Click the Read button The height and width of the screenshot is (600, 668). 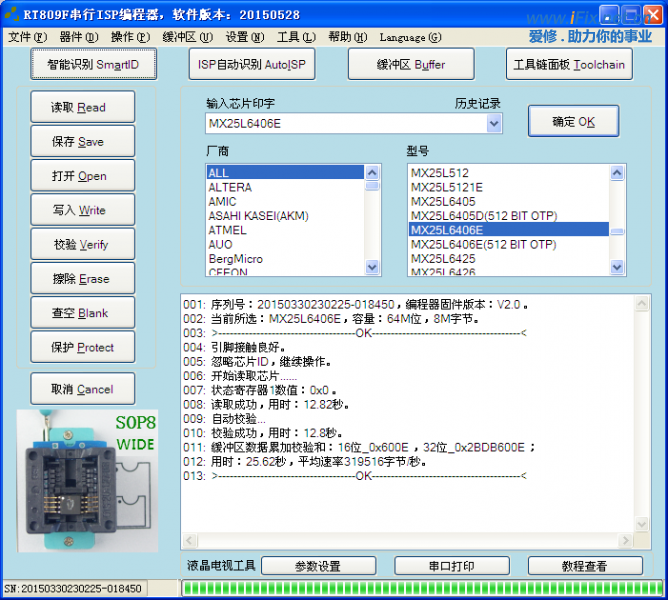(83, 107)
